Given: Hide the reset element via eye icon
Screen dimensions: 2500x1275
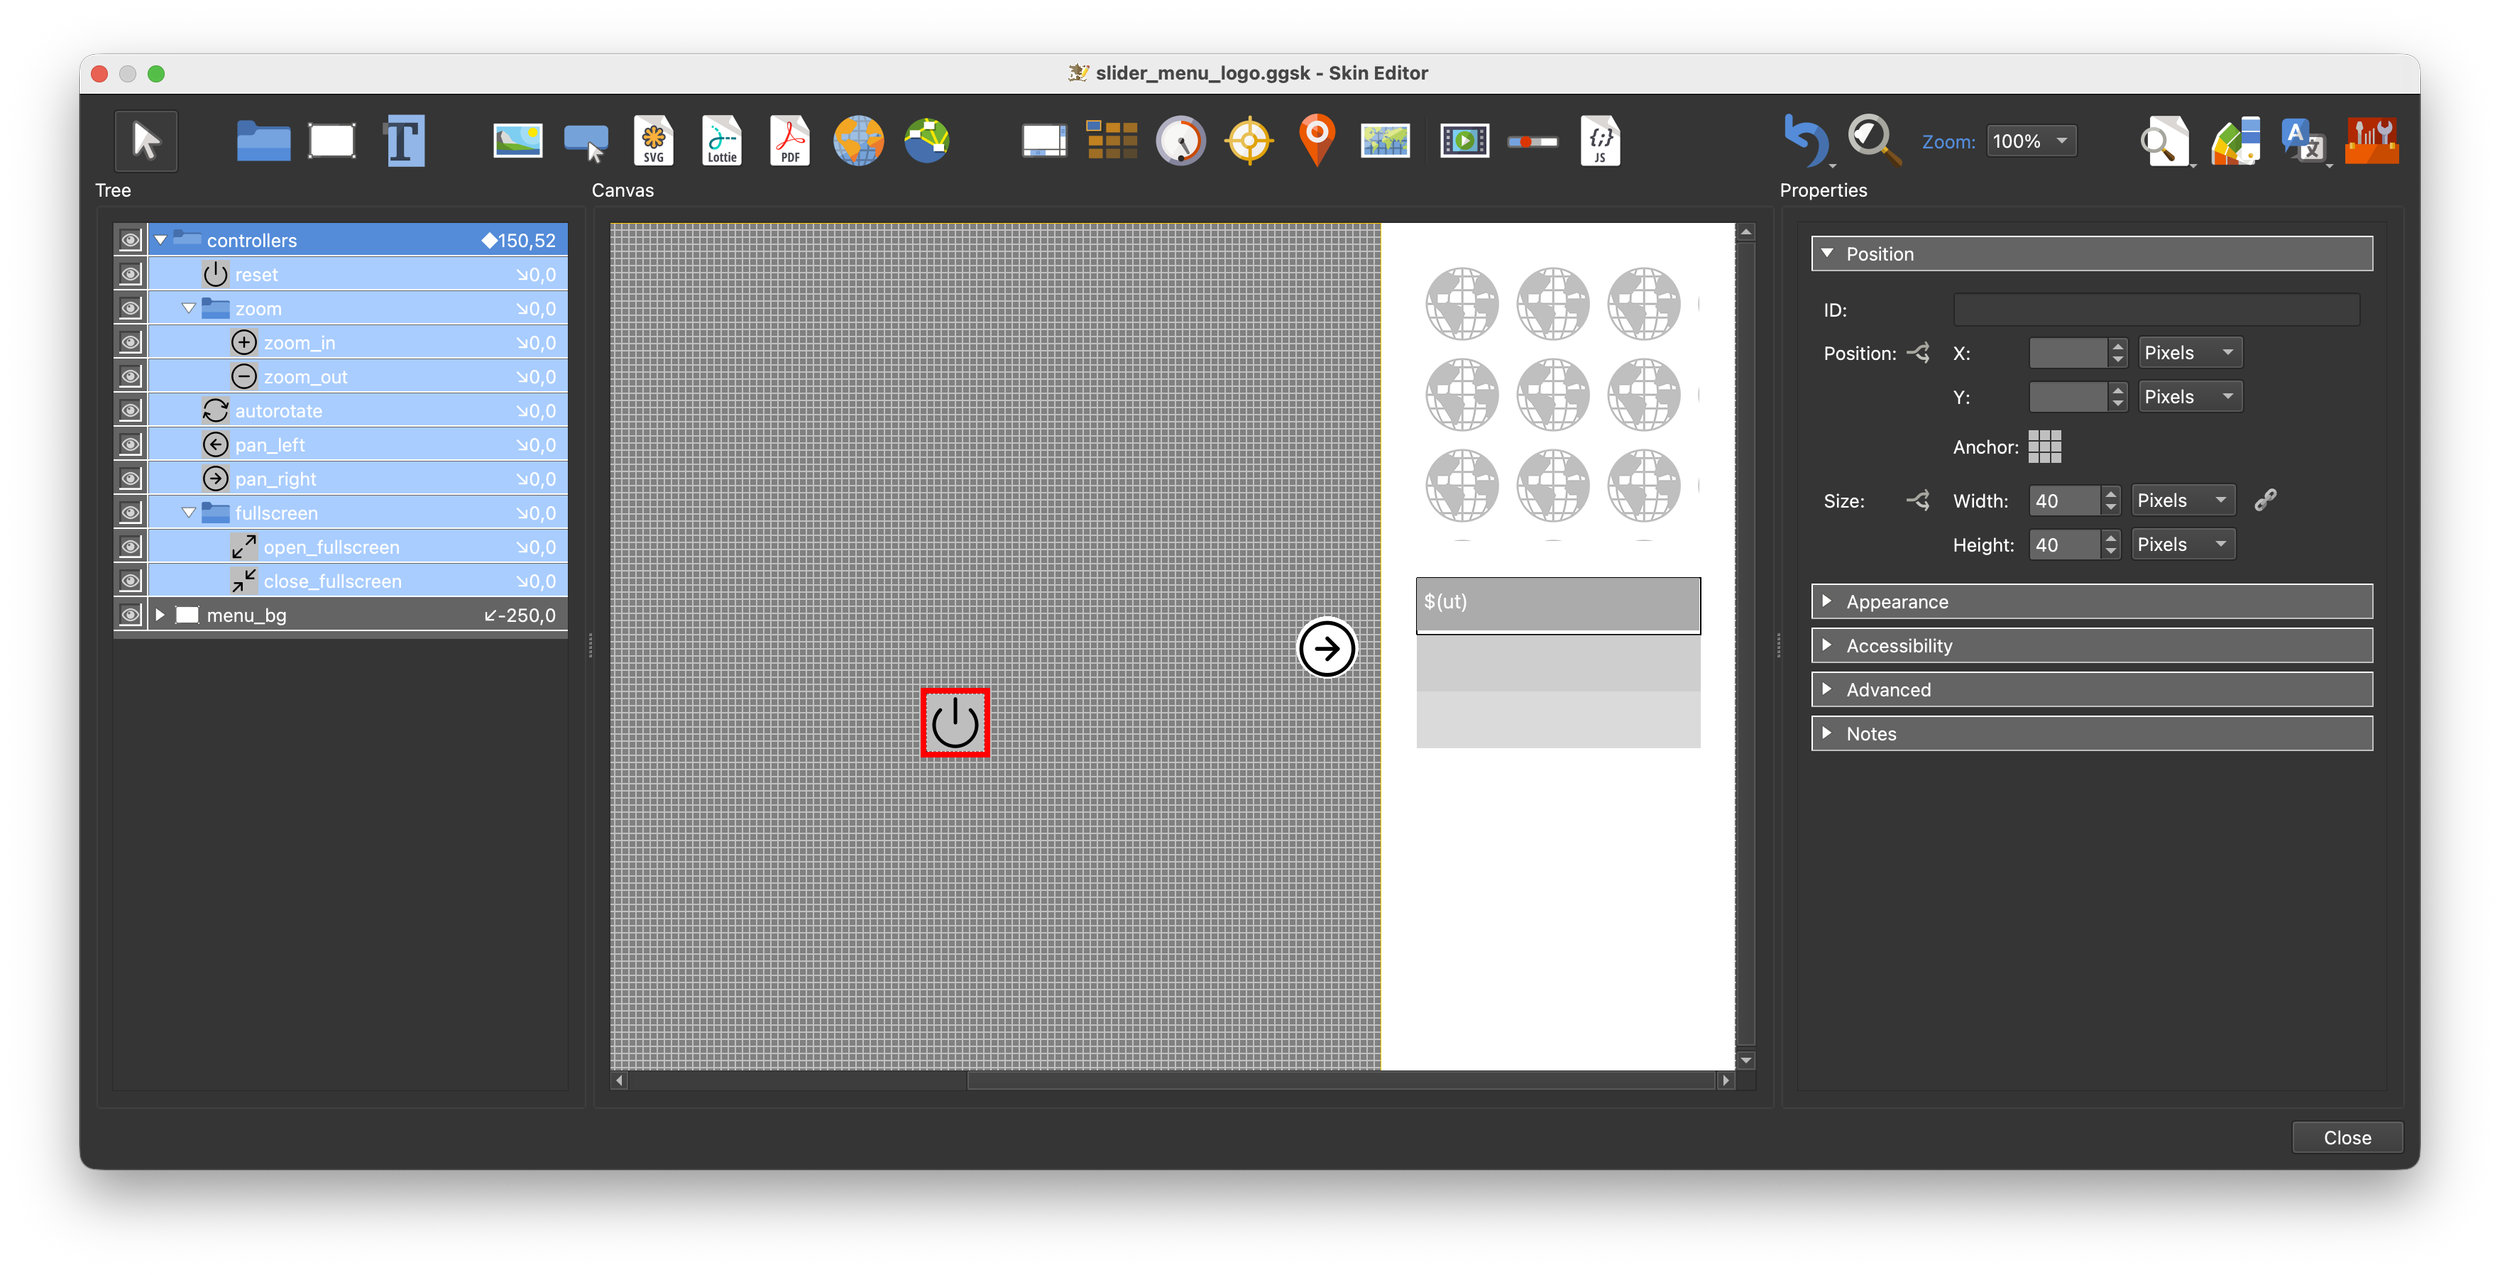Looking at the screenshot, I should point(130,274).
